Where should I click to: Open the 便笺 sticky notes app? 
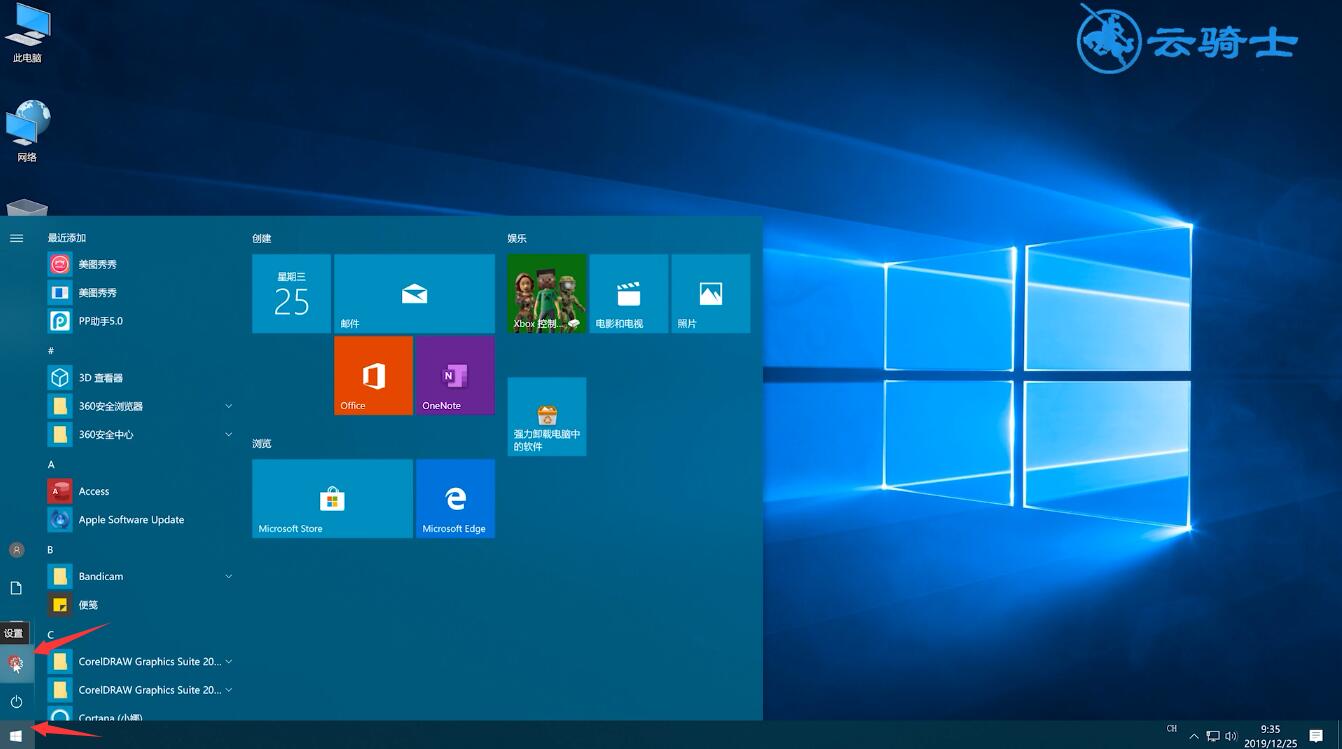point(140,605)
